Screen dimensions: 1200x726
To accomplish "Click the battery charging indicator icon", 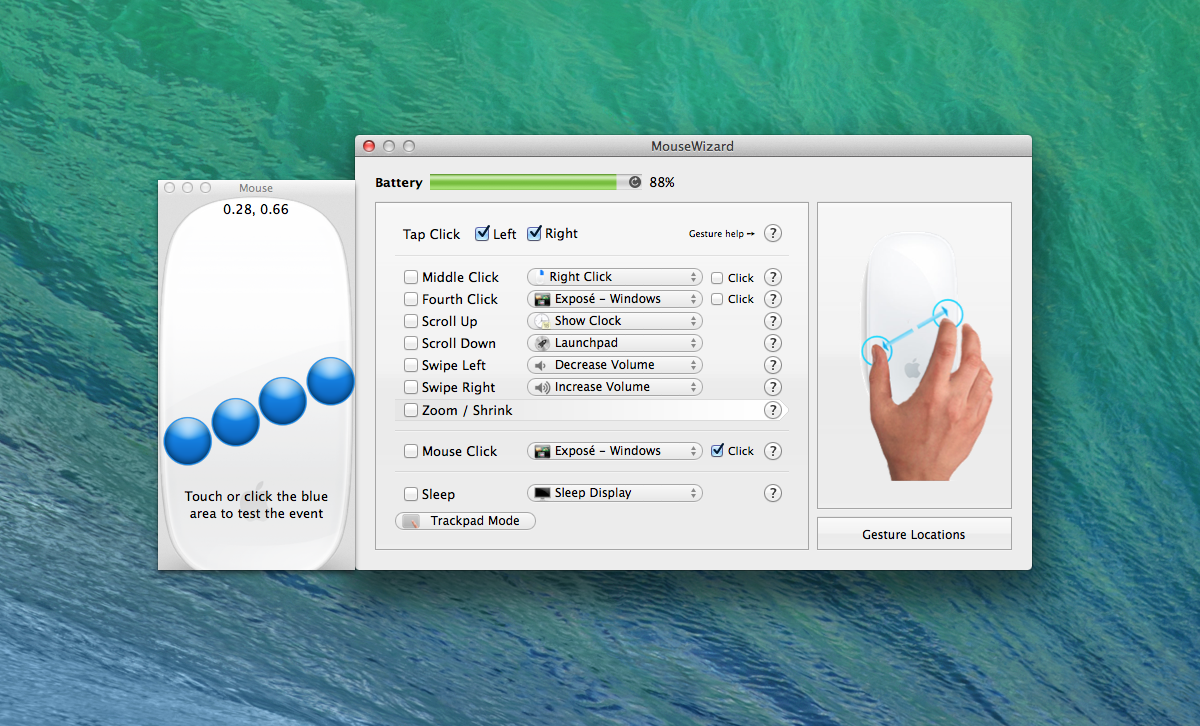I will click(635, 183).
